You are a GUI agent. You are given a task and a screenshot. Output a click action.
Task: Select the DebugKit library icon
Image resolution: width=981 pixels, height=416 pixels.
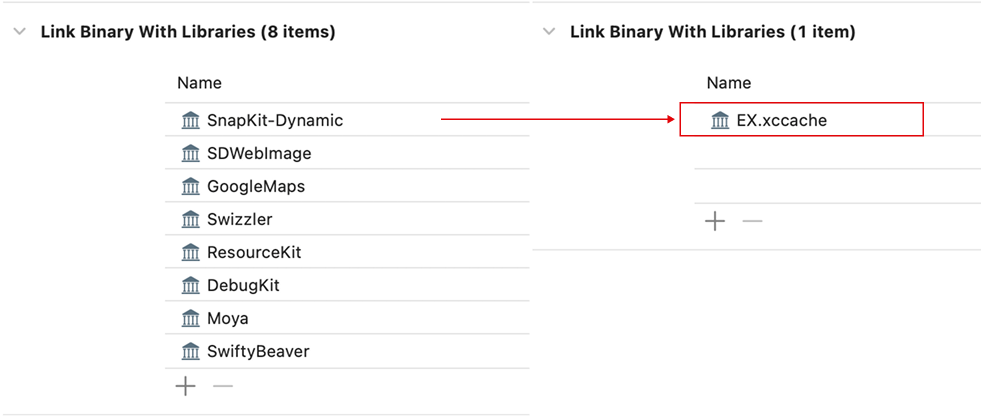(190, 286)
